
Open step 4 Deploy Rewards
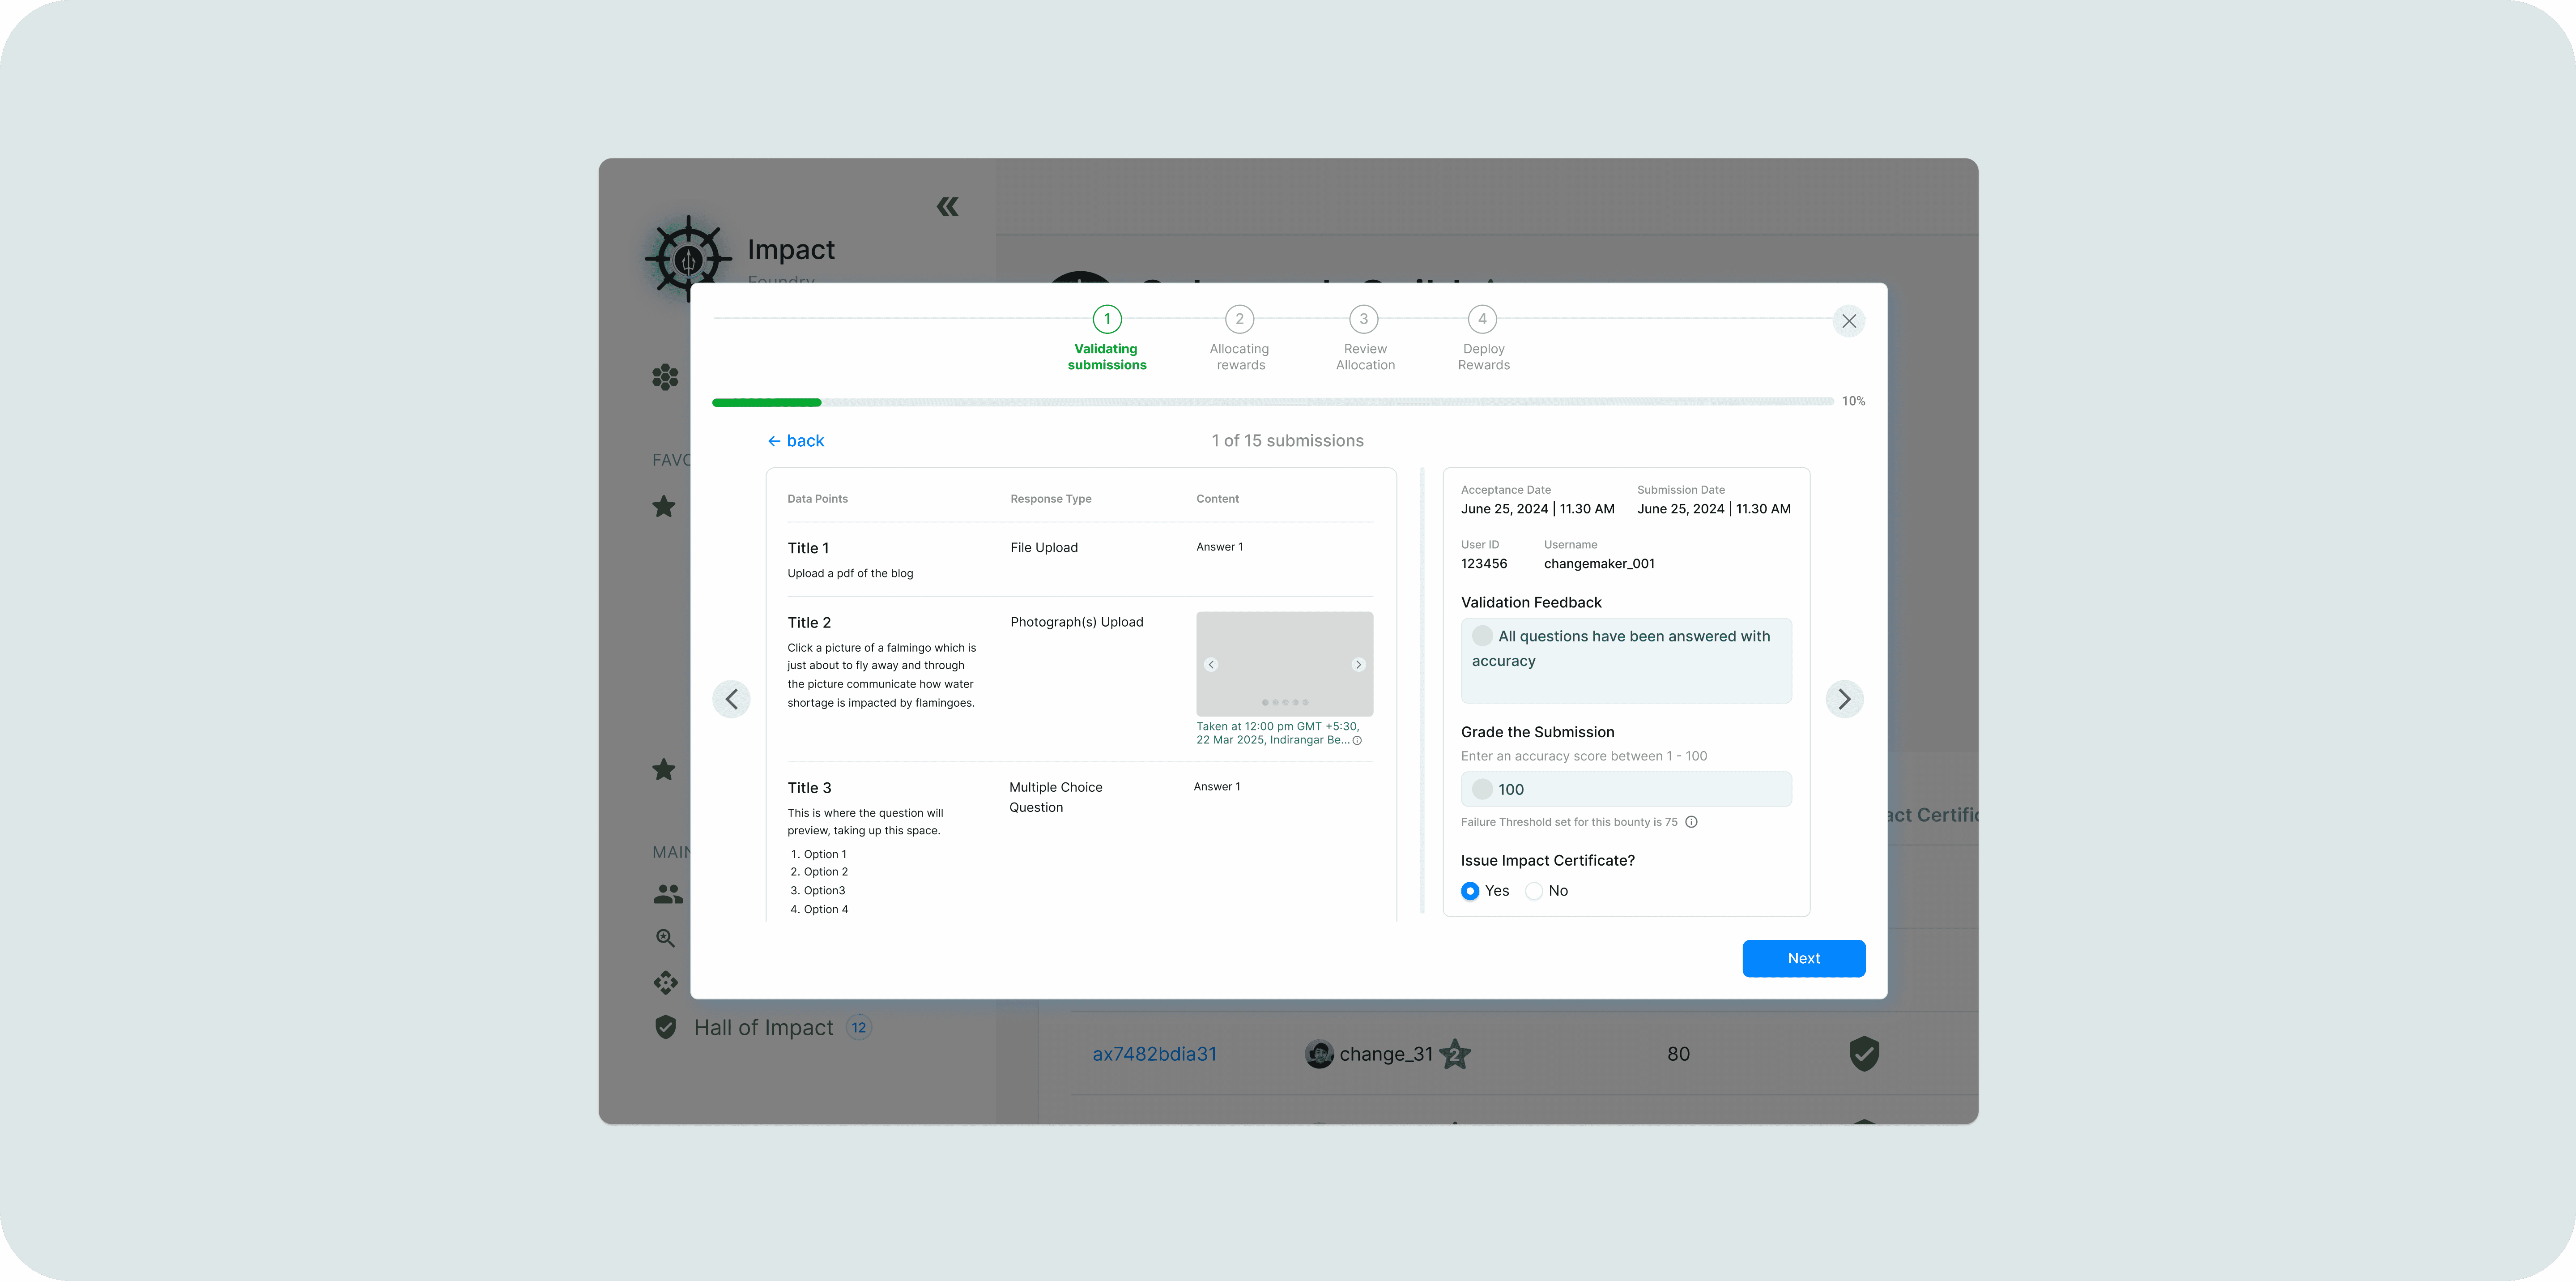pyautogui.click(x=1482, y=320)
